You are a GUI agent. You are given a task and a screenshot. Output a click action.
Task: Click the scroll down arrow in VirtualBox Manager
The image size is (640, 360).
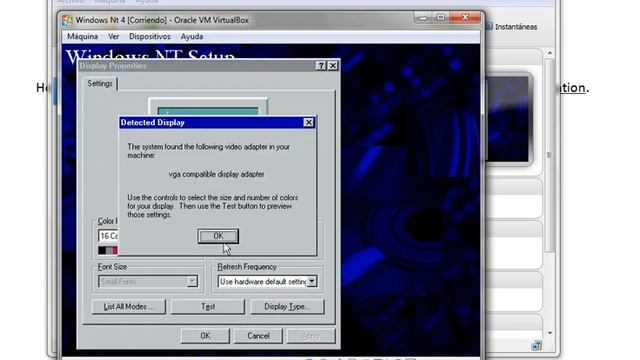point(549,333)
